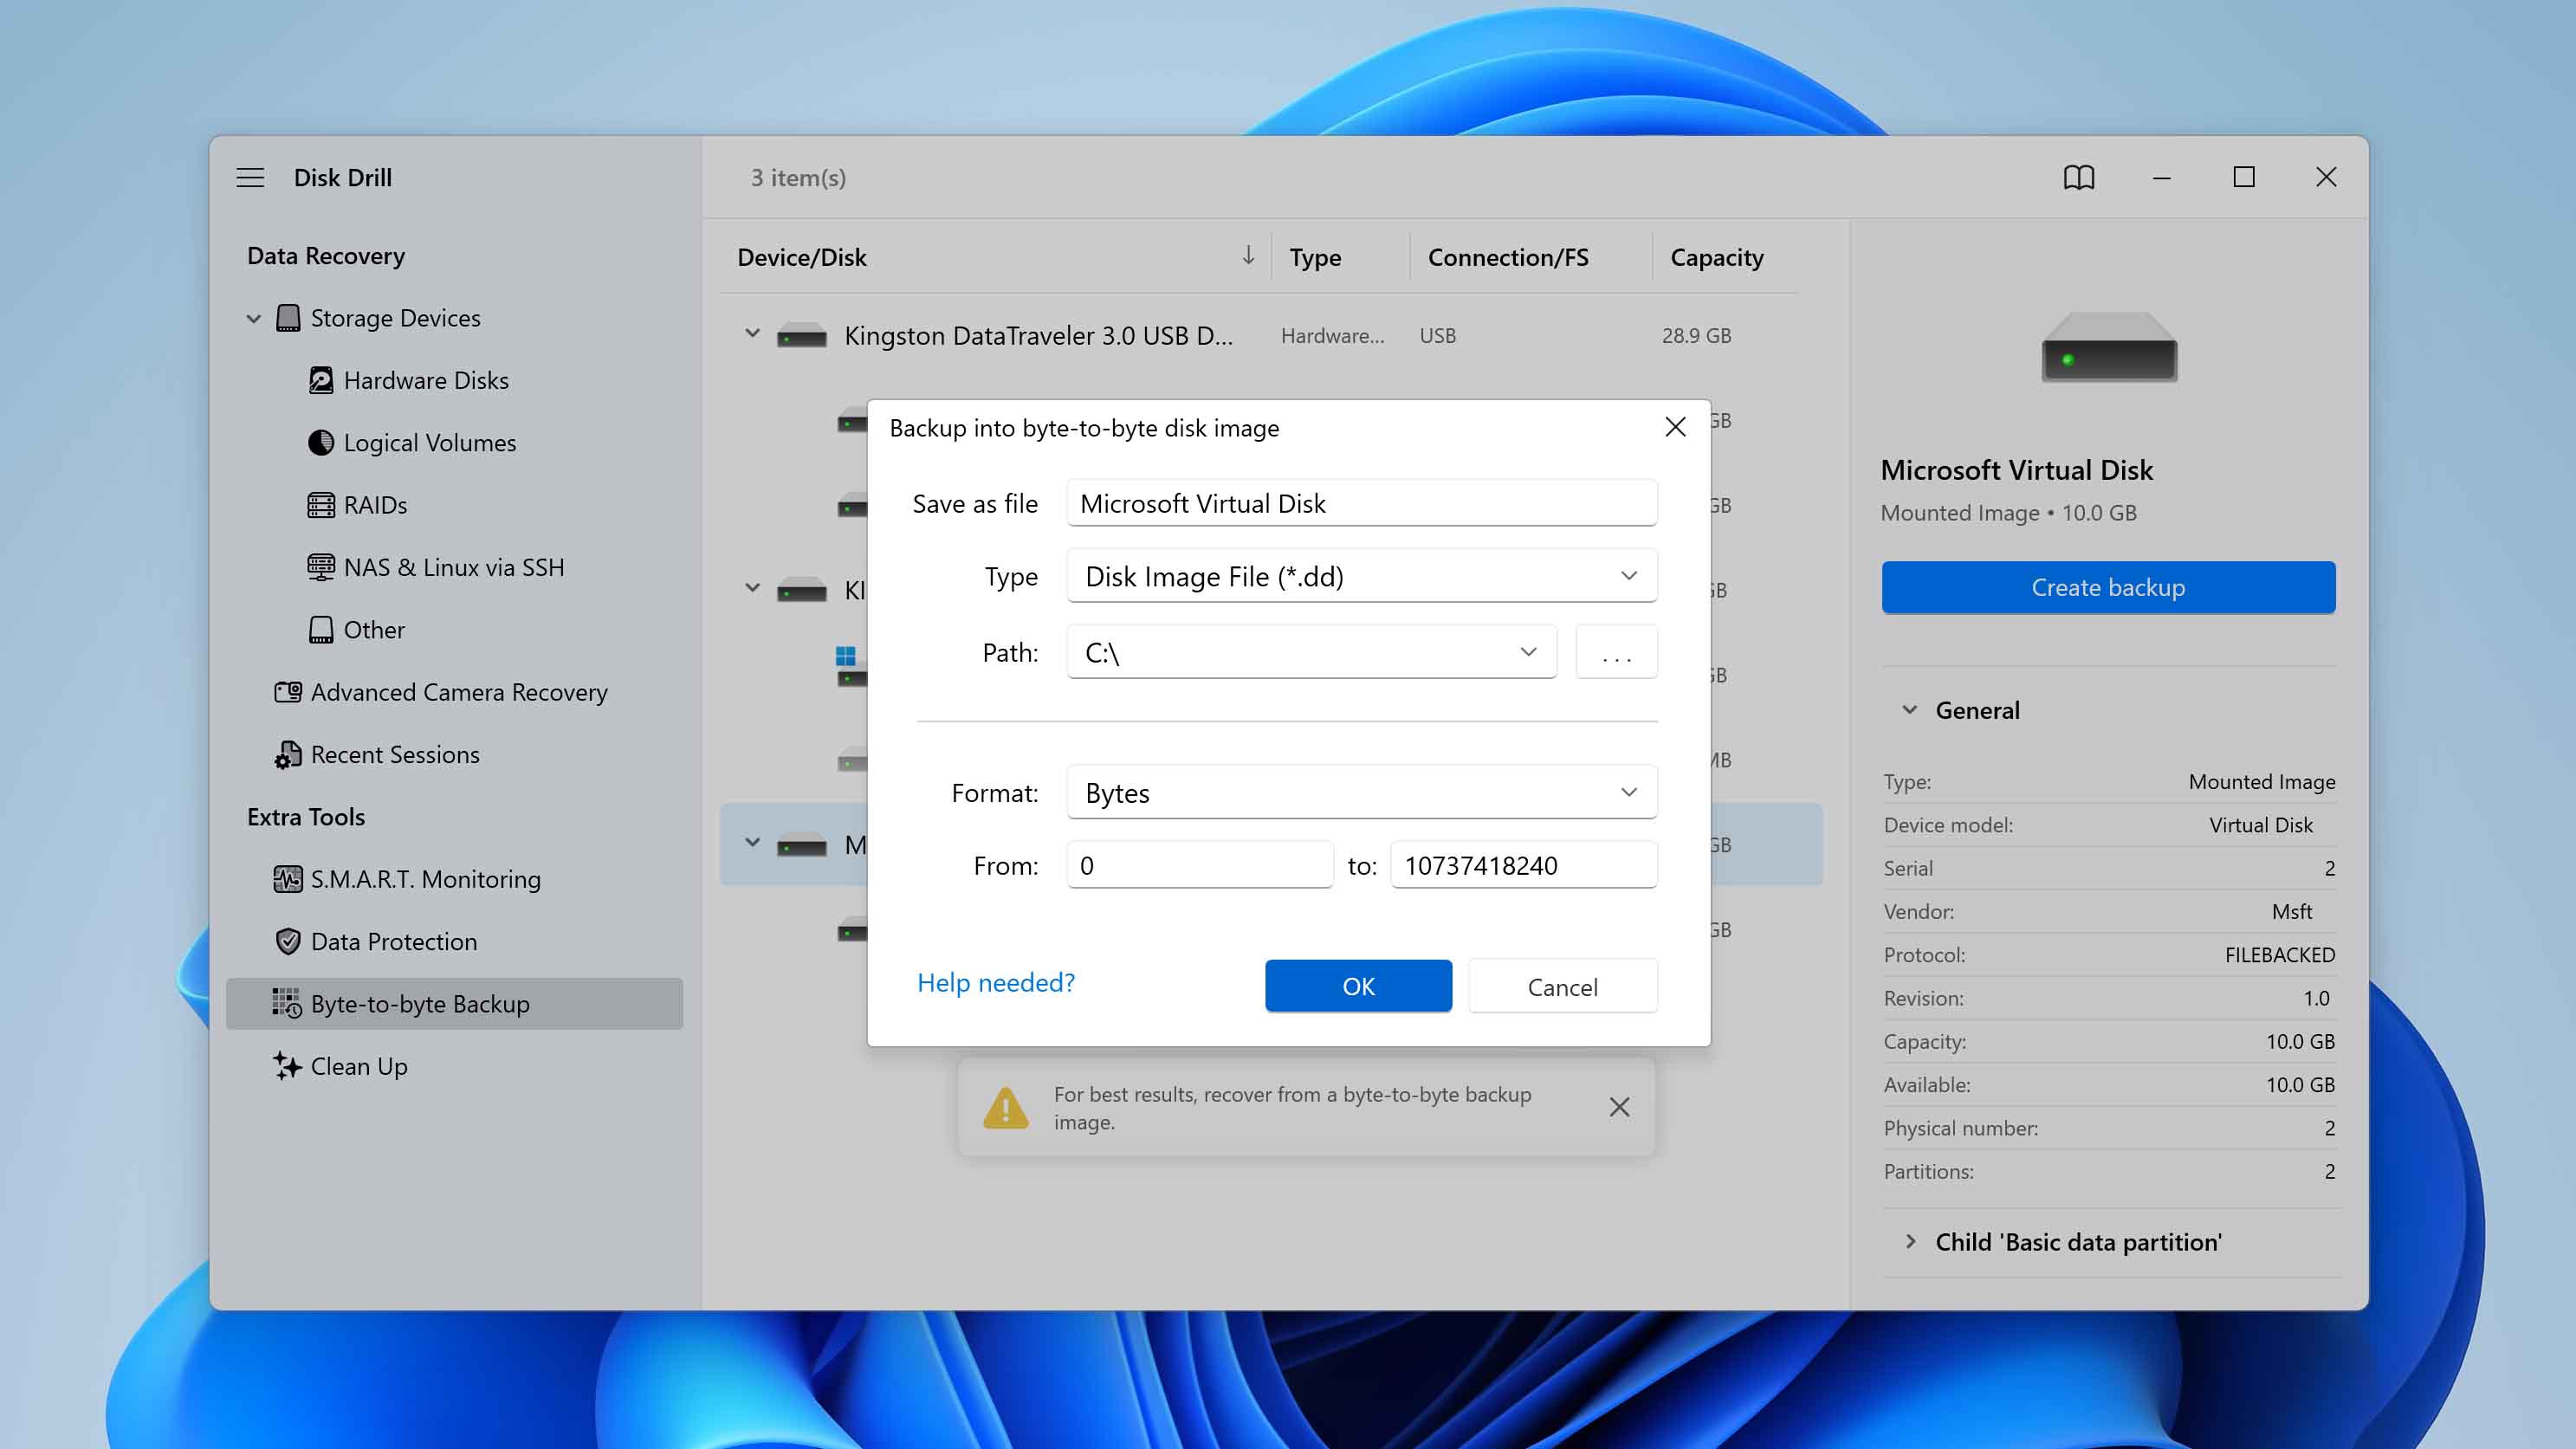This screenshot has height=1449, width=2576.
Task: Click the Byte-to-byte Backup icon
Action: click(x=287, y=1003)
